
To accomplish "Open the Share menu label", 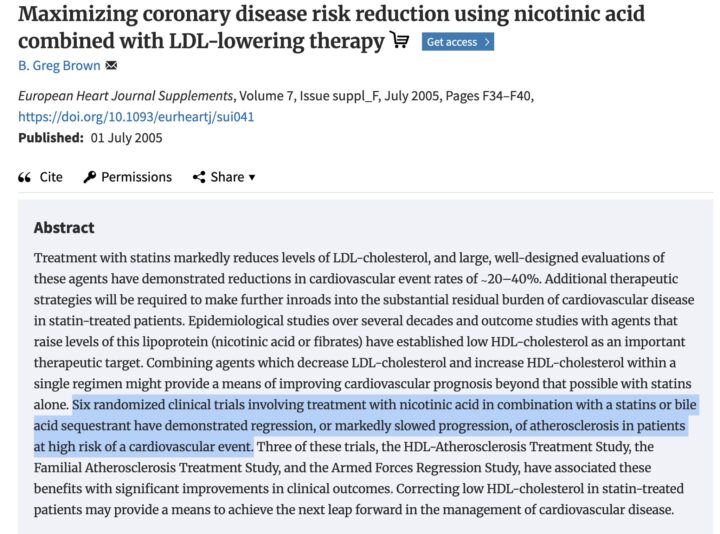I will (x=227, y=177).
